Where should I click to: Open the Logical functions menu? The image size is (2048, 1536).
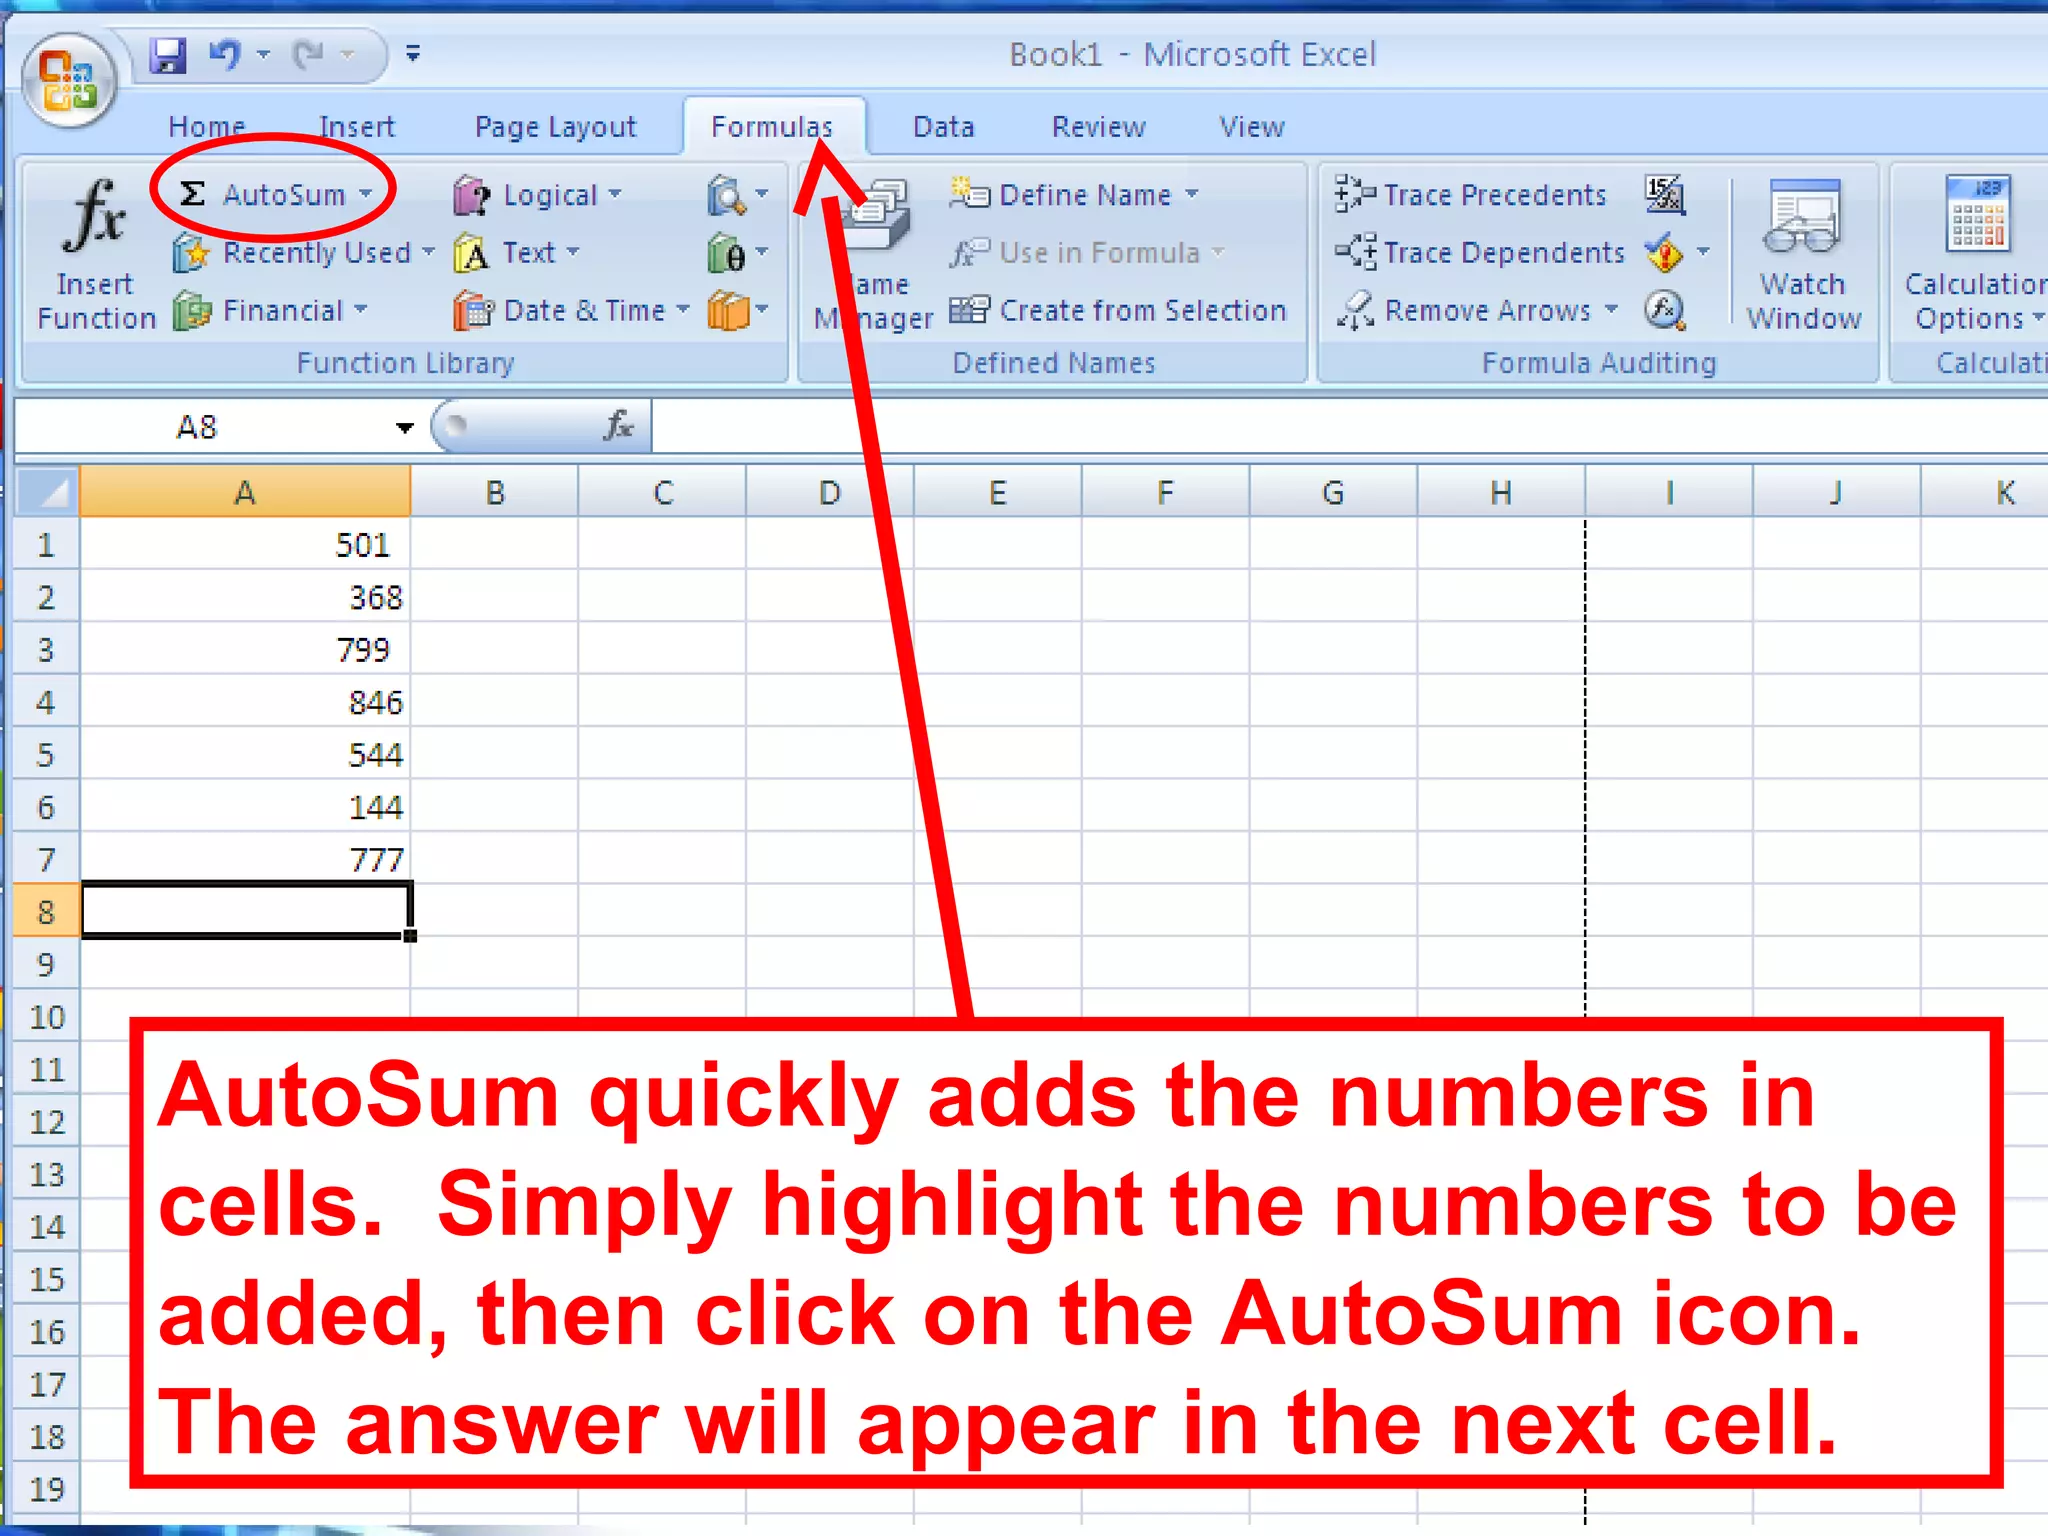(537, 195)
